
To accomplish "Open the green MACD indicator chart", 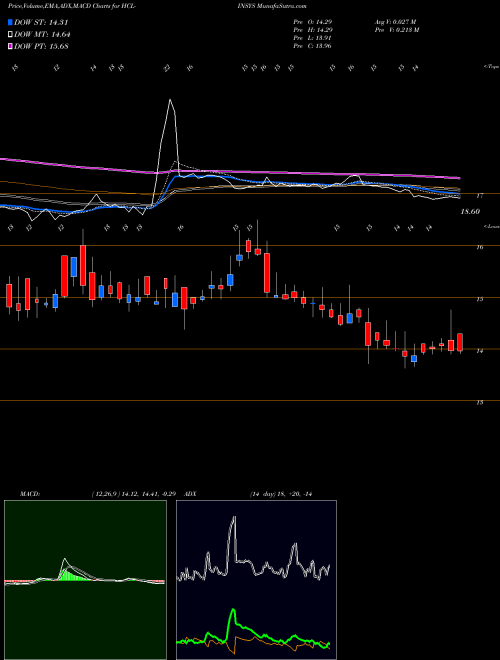I will coord(85,580).
